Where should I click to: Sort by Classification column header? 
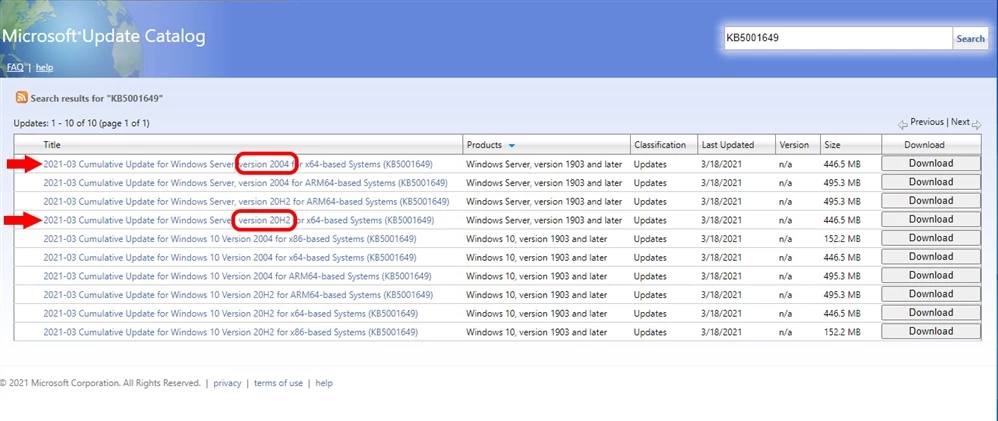coord(660,145)
